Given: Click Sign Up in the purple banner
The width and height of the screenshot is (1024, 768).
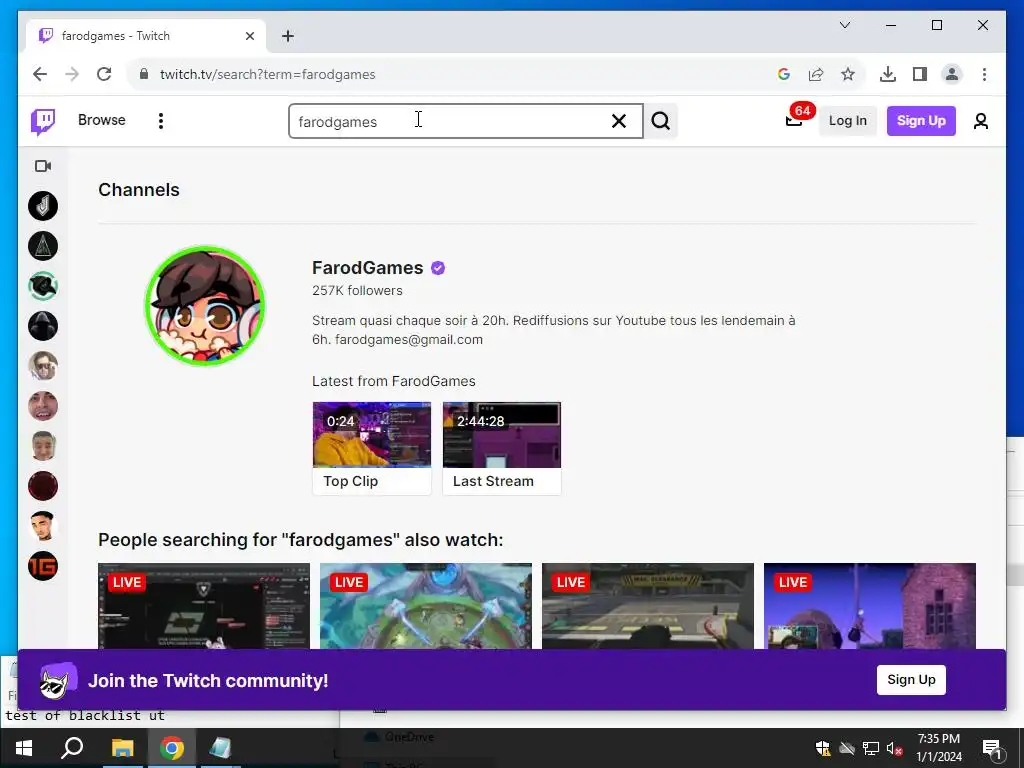Looking at the screenshot, I should (911, 680).
